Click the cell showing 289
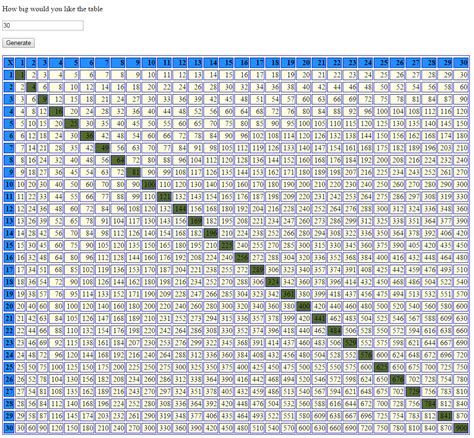This screenshot has width=474, height=438. click(x=257, y=270)
